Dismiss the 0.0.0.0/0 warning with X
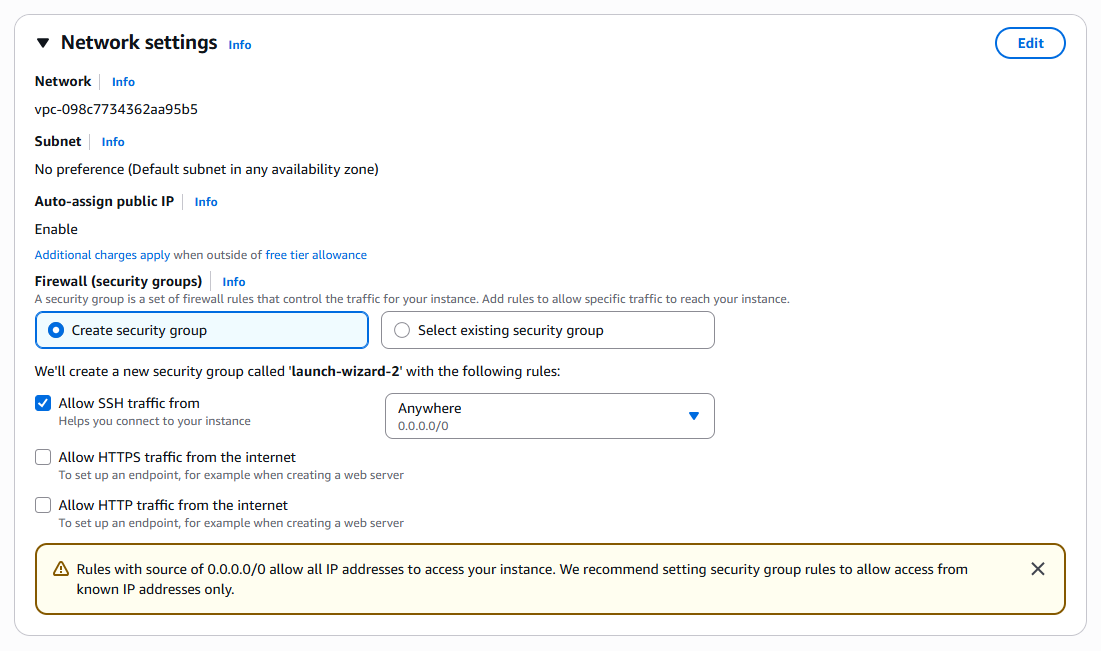This screenshot has height=651, width=1101. 1038,569
